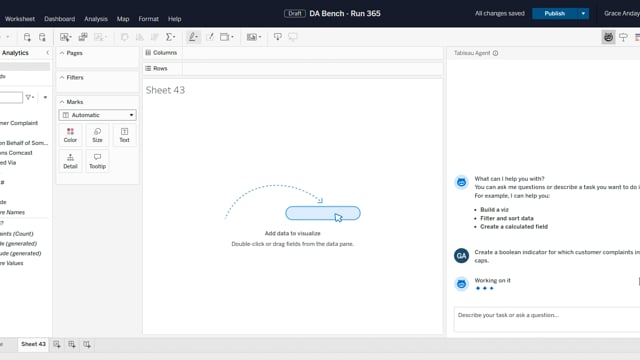This screenshot has height=360, width=640.
Task: Collapse the side pane with chevron arrow
Action: pos(47,53)
